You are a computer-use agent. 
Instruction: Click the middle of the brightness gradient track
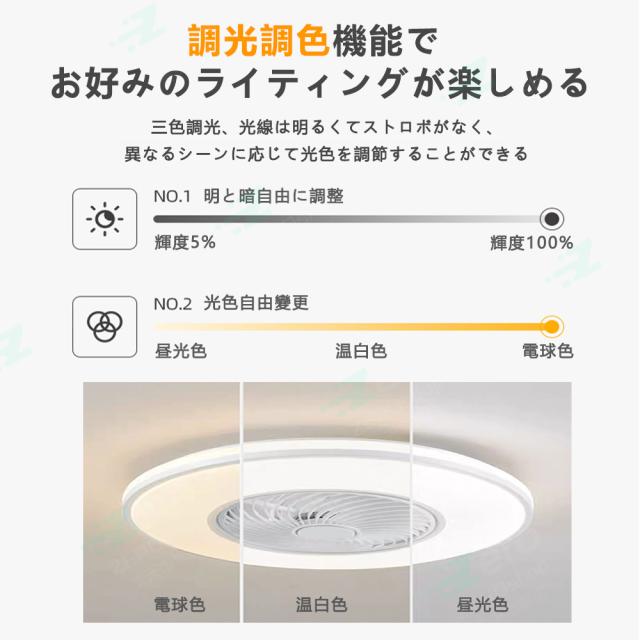click(353, 219)
